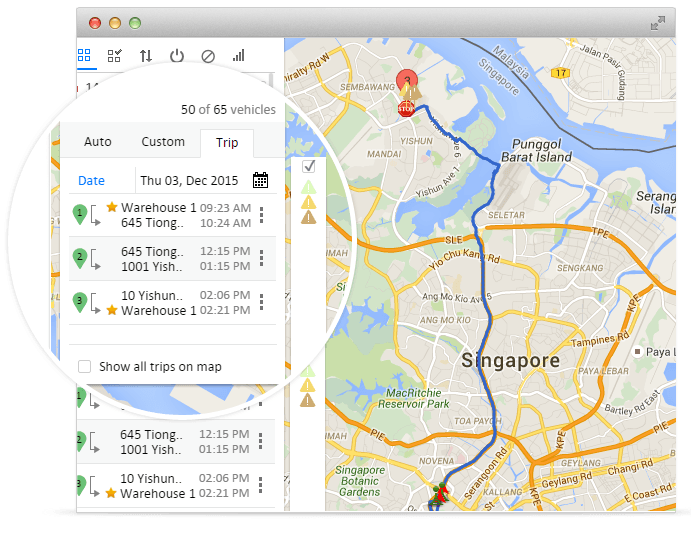
Task: Open options menu for 02:06 PM trip
Action: [261, 302]
